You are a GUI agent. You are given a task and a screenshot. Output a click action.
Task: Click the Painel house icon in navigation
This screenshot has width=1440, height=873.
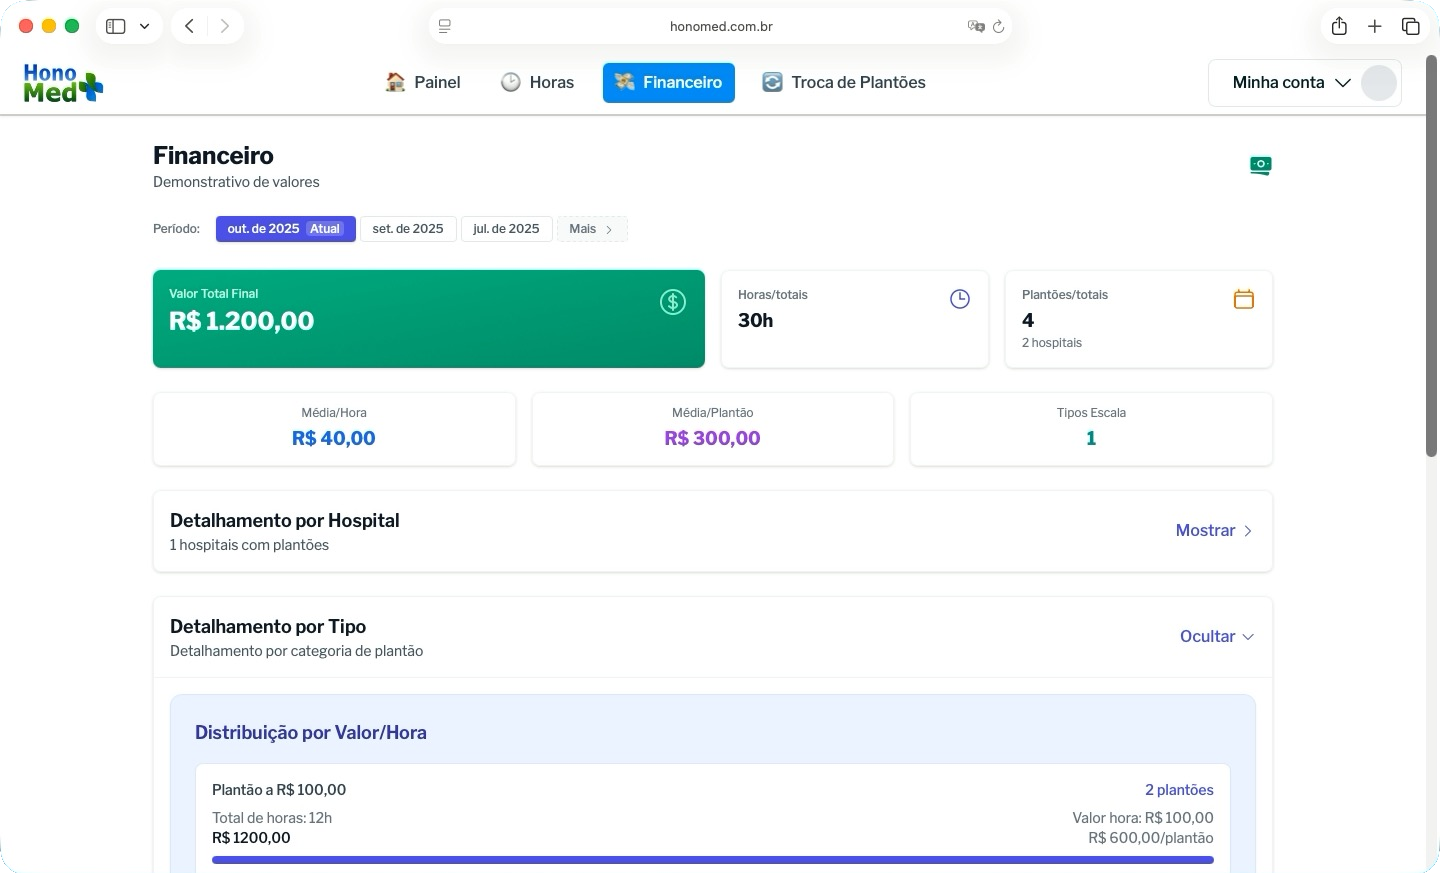[394, 82]
